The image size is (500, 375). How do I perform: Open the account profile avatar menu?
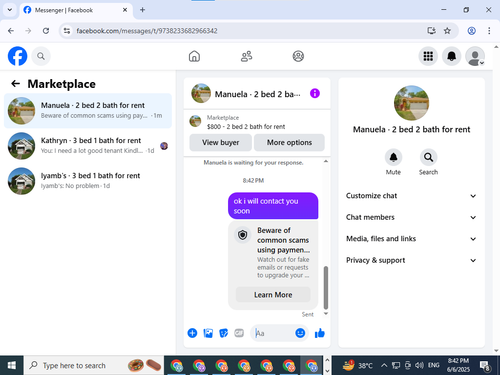[x=475, y=56]
